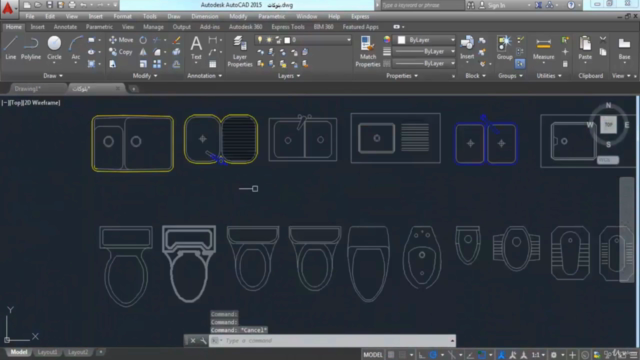640x360 pixels.
Task: Open the File menu
Action: click(x=30, y=16)
